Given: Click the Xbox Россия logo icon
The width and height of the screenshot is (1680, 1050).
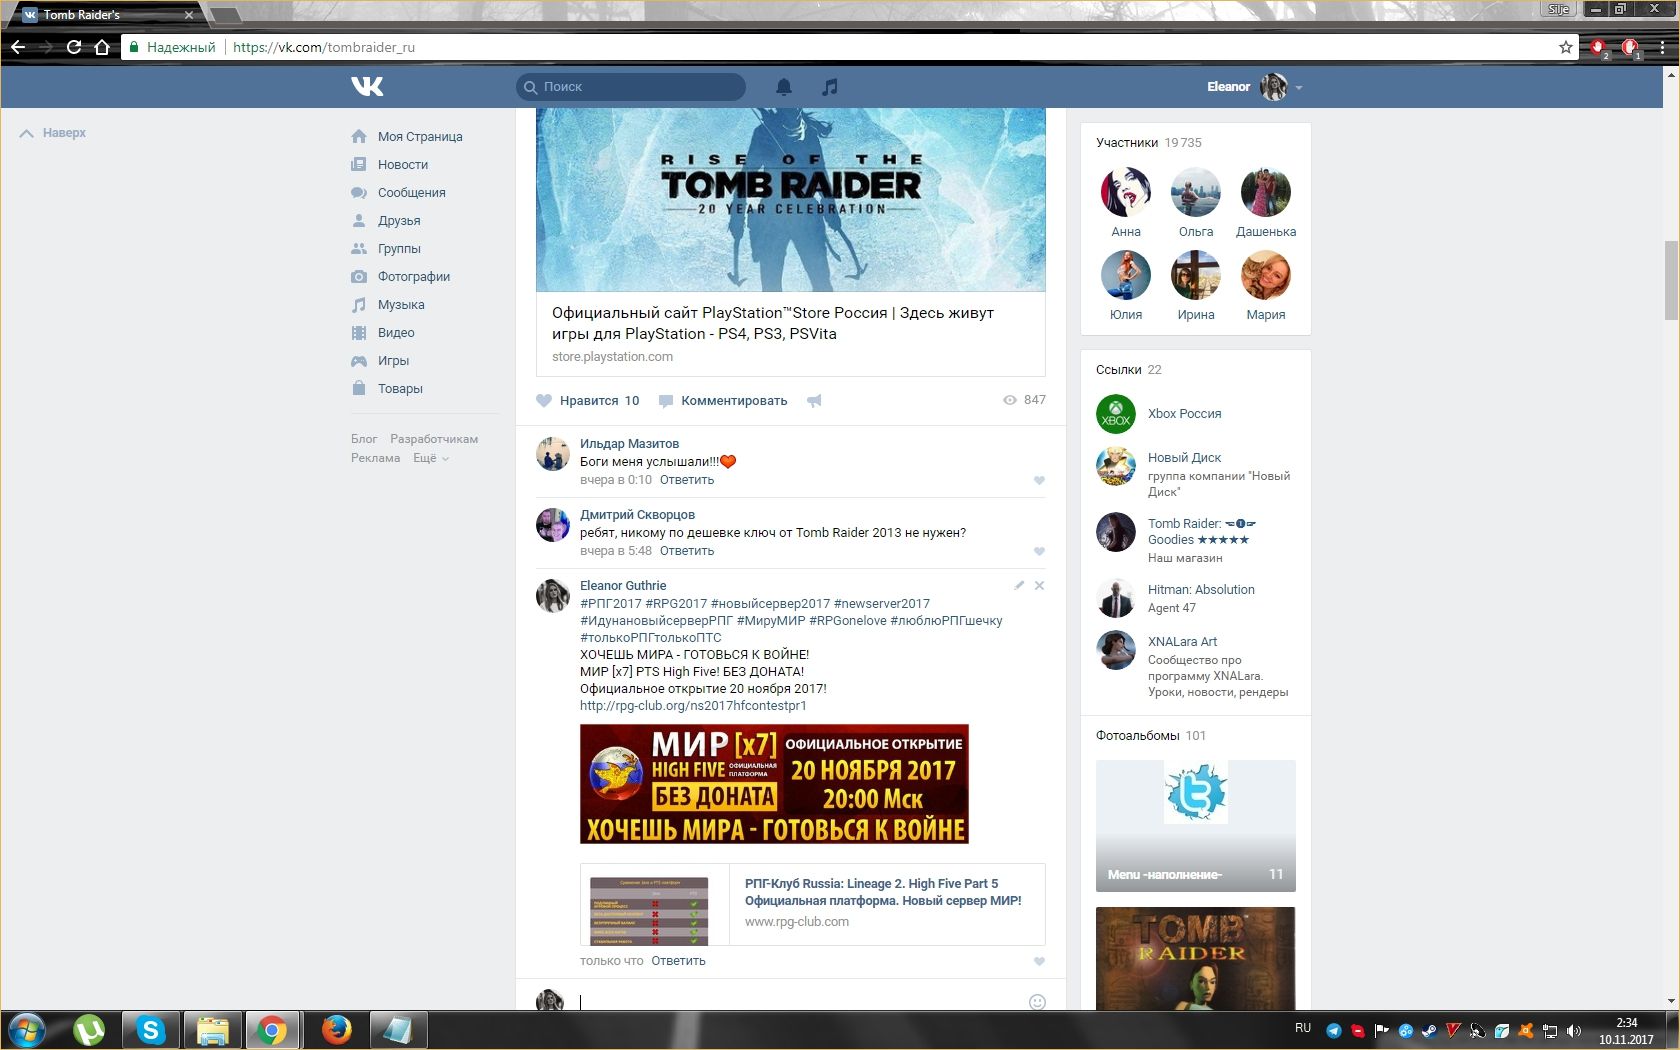Looking at the screenshot, I should pos(1115,414).
